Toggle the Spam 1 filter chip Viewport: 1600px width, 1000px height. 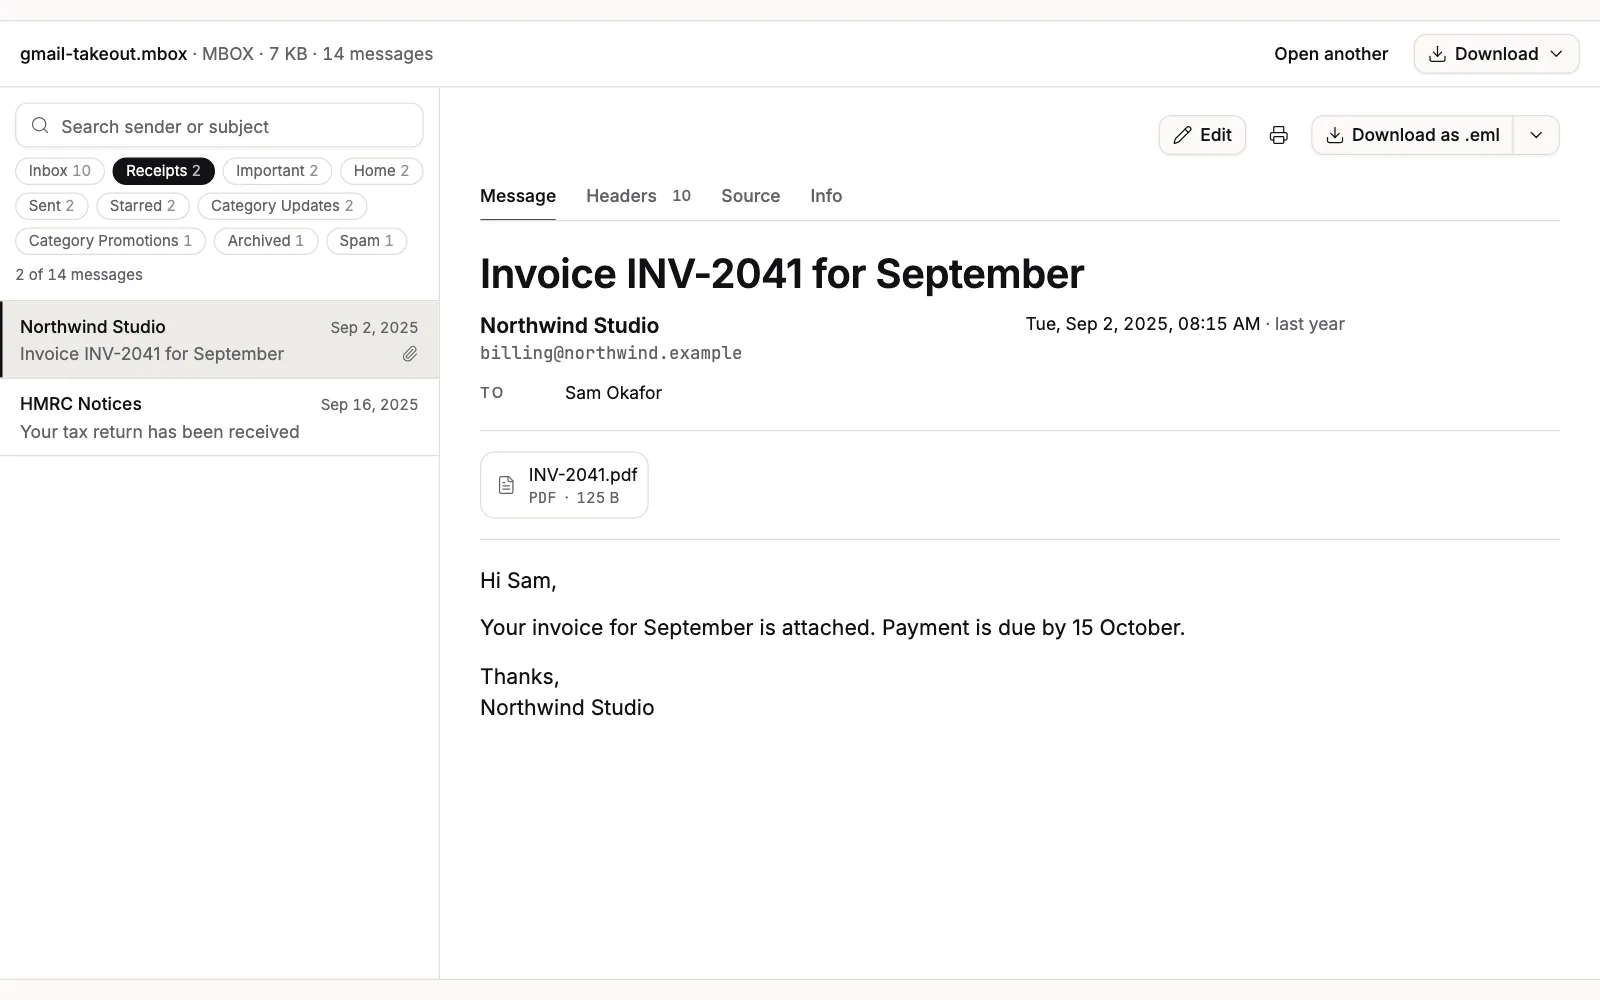[366, 241]
